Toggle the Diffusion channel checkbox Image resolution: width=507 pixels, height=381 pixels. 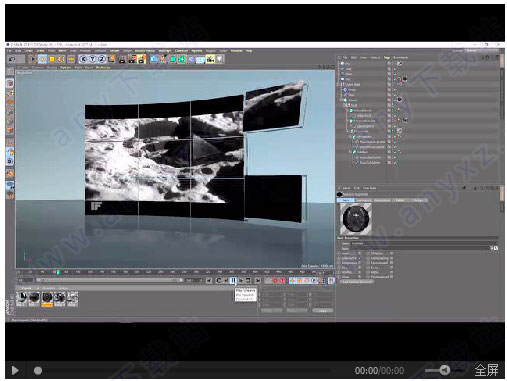[x=391, y=254]
